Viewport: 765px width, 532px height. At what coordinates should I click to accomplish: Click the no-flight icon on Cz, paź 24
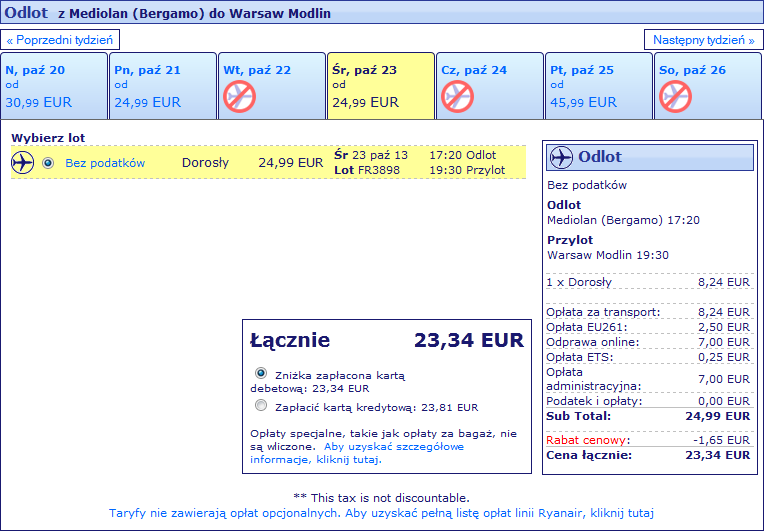pos(458,96)
